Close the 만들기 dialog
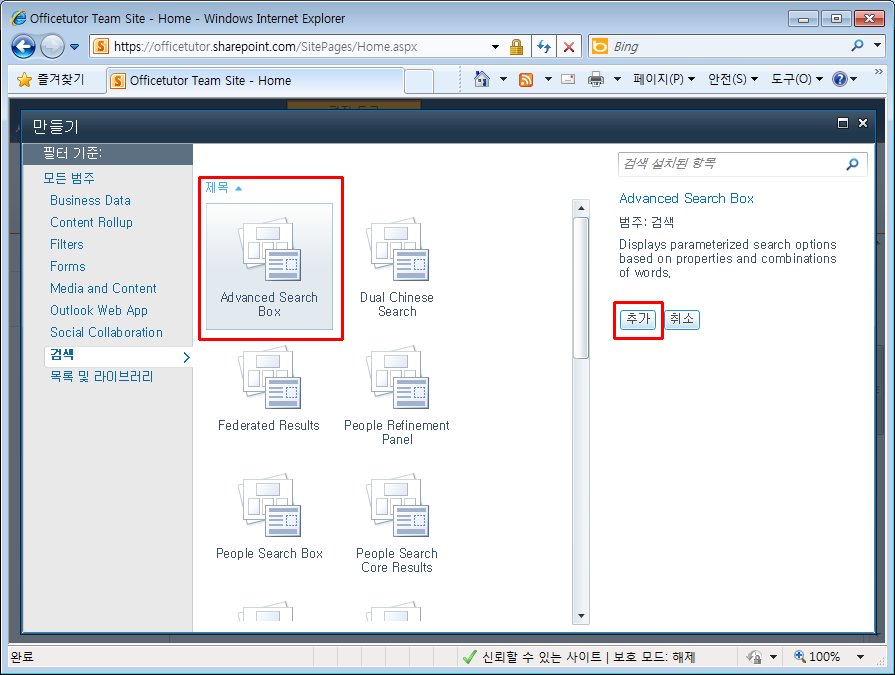895x675 pixels. (863, 123)
